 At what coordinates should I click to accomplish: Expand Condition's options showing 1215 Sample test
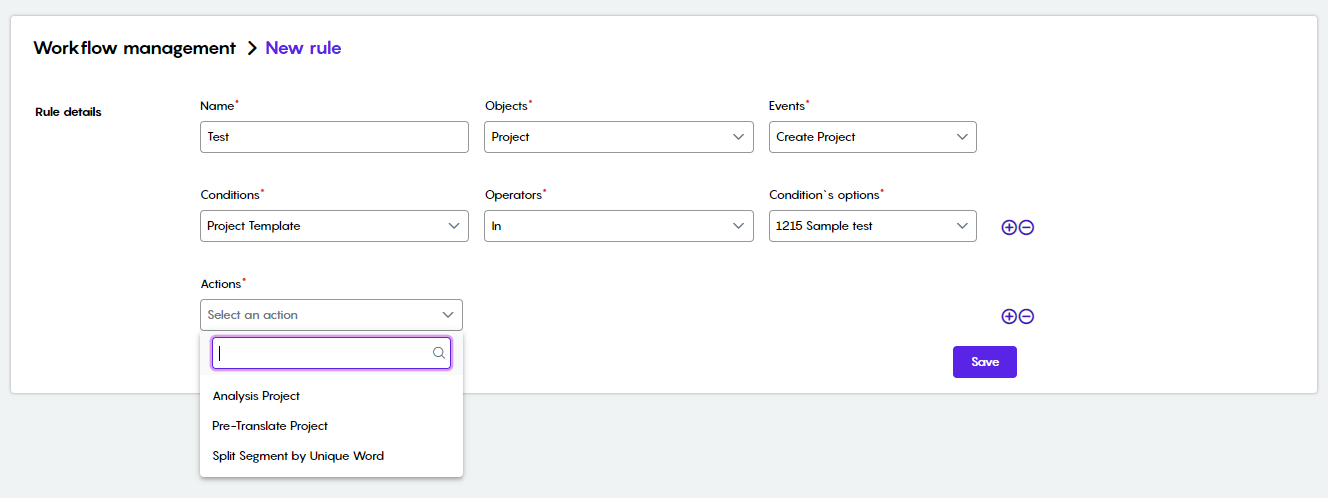pyautogui.click(x=872, y=226)
